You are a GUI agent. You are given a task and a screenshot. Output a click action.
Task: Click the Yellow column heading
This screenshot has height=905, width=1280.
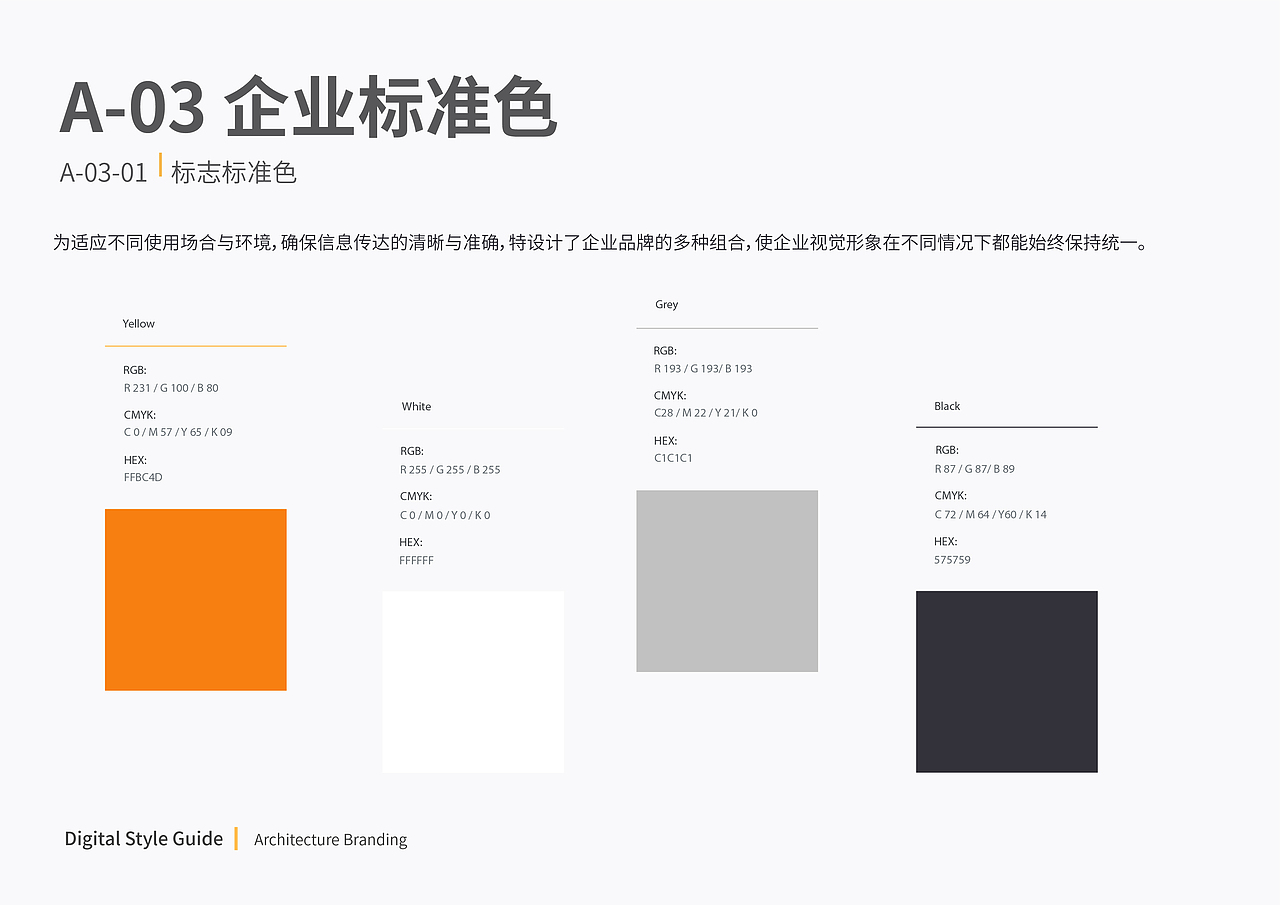pos(138,323)
